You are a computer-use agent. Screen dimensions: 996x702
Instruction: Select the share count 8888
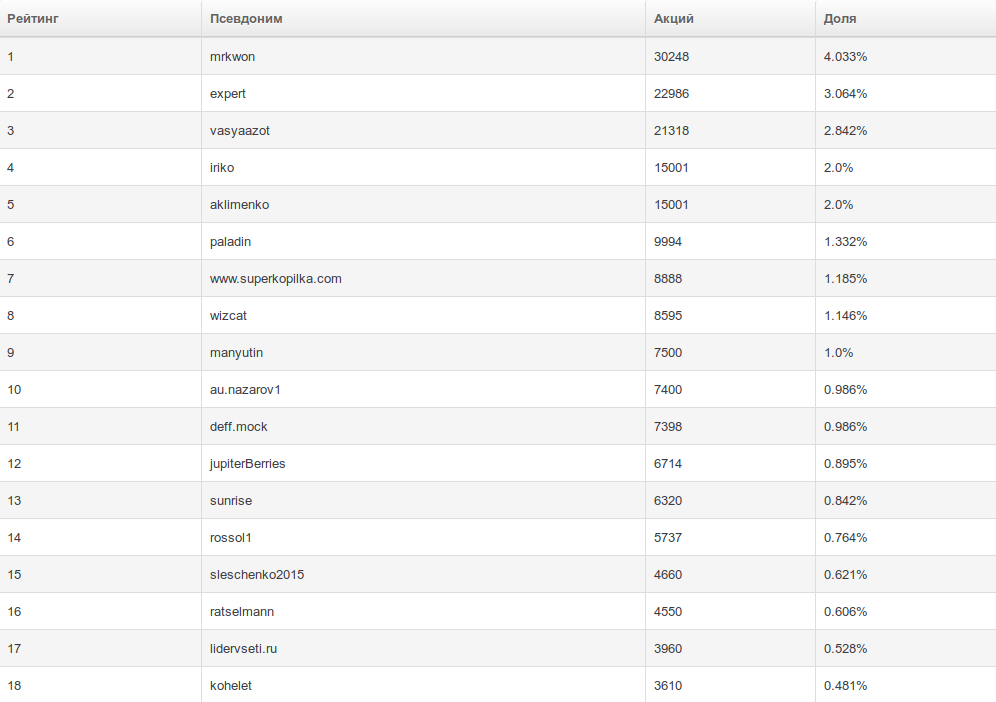[668, 279]
